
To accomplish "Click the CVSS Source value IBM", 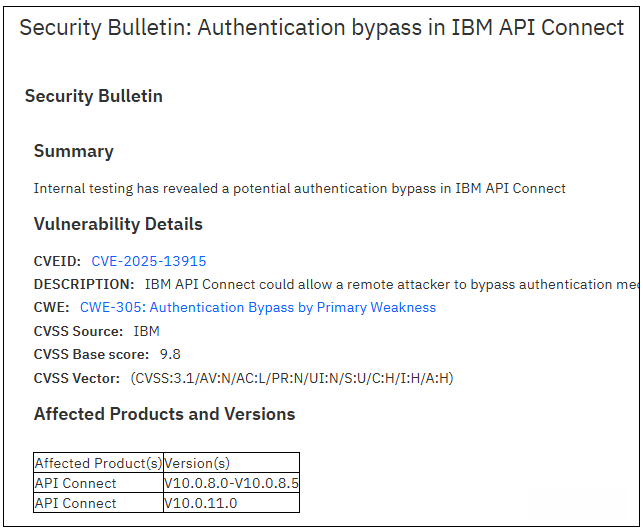I will tap(146, 331).
